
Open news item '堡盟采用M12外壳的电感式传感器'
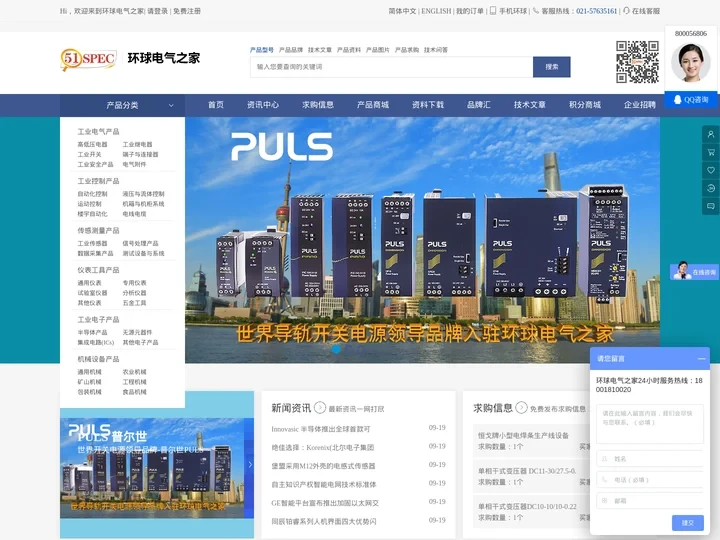point(323,466)
